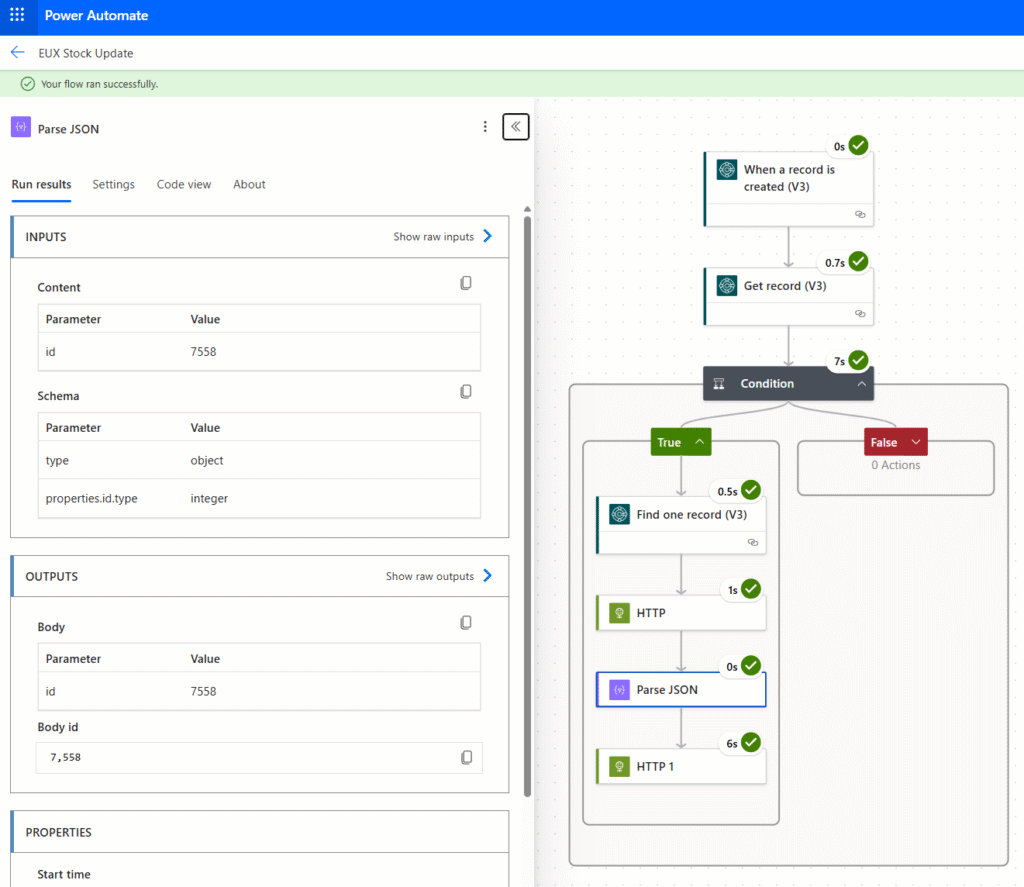Select the HTTP action node
The height and width of the screenshot is (887, 1024).
click(681, 613)
